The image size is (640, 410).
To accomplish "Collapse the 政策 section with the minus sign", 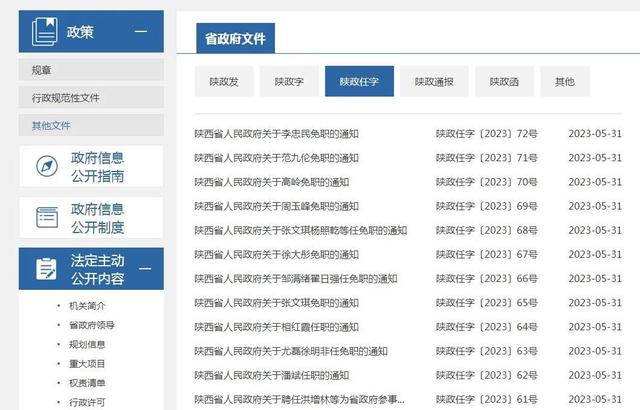I will pyautogui.click(x=141, y=31).
